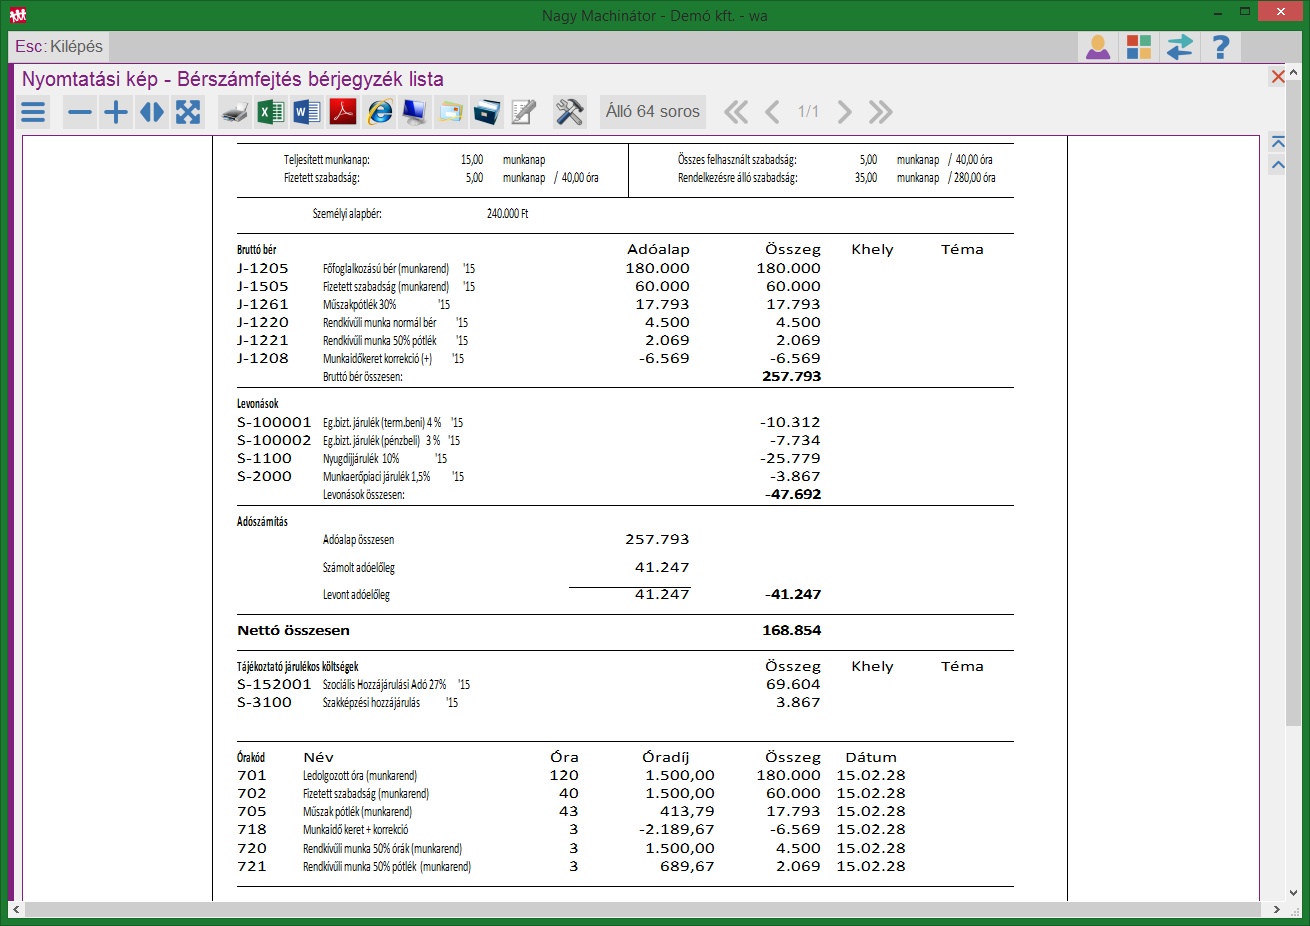The image size is (1310, 926).
Task: Fit page to width icon
Action: pos(152,112)
